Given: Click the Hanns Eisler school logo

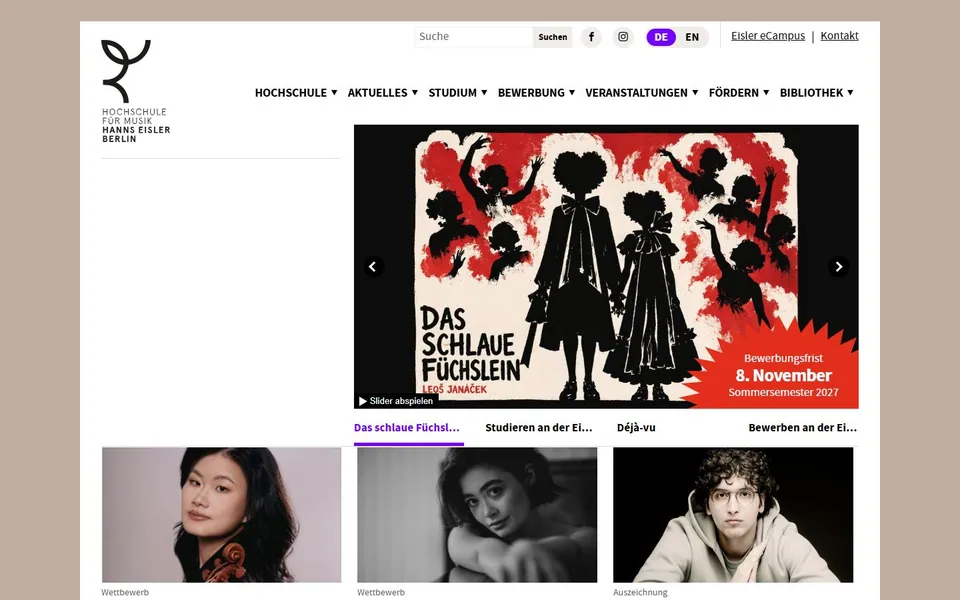Looking at the screenshot, I should pyautogui.click(x=136, y=91).
